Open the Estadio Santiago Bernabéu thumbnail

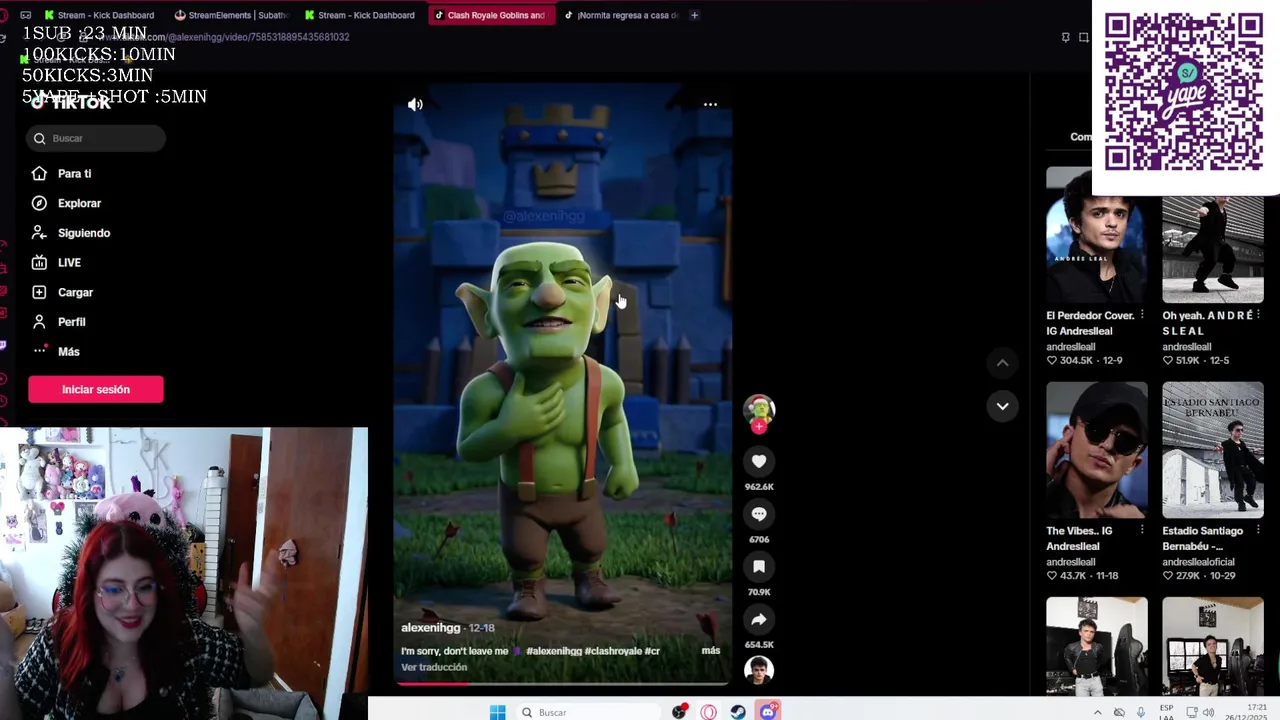click(1213, 450)
